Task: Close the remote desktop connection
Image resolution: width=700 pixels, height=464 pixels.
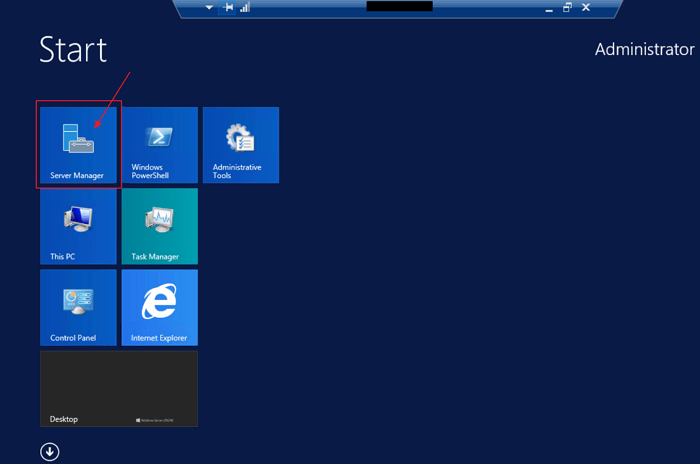Action: (586, 7)
